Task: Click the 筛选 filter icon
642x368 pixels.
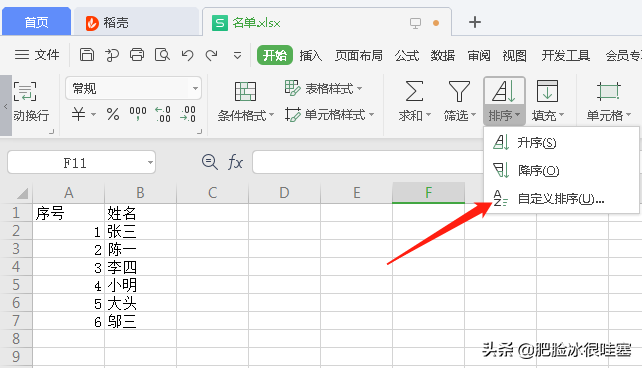Action: point(459,91)
